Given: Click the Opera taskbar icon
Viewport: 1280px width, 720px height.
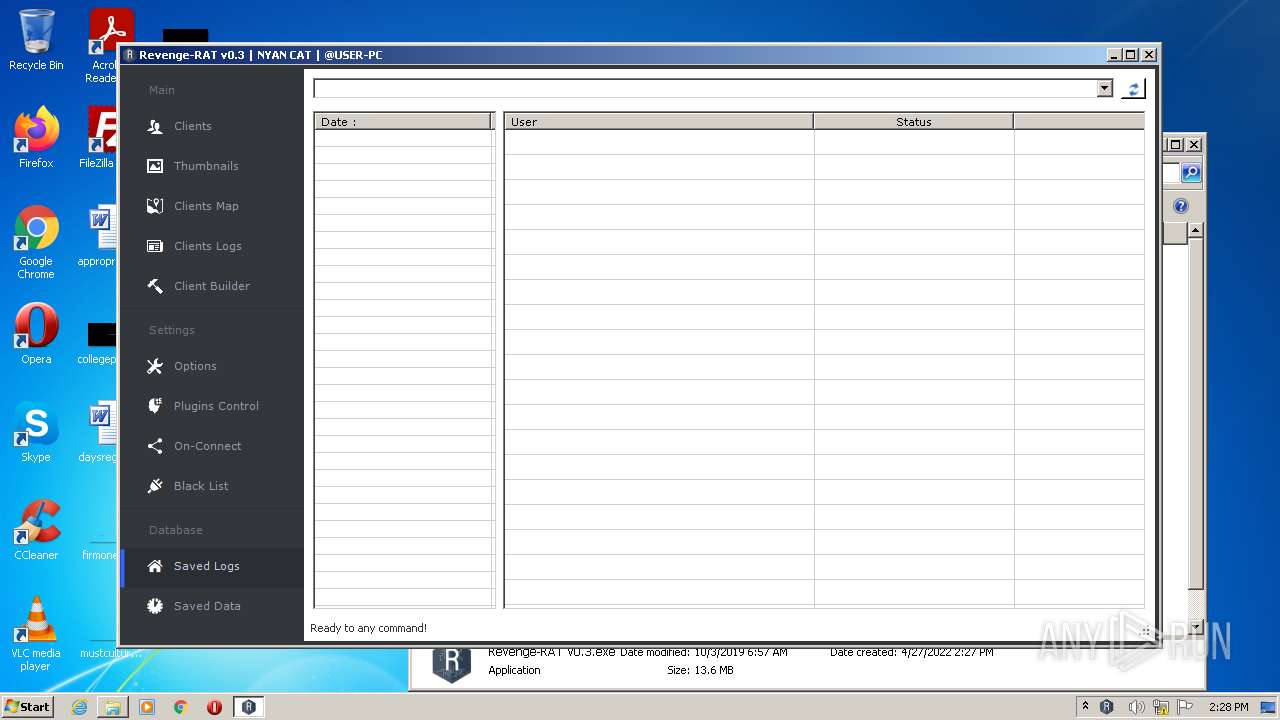Looking at the screenshot, I should click(x=214, y=707).
